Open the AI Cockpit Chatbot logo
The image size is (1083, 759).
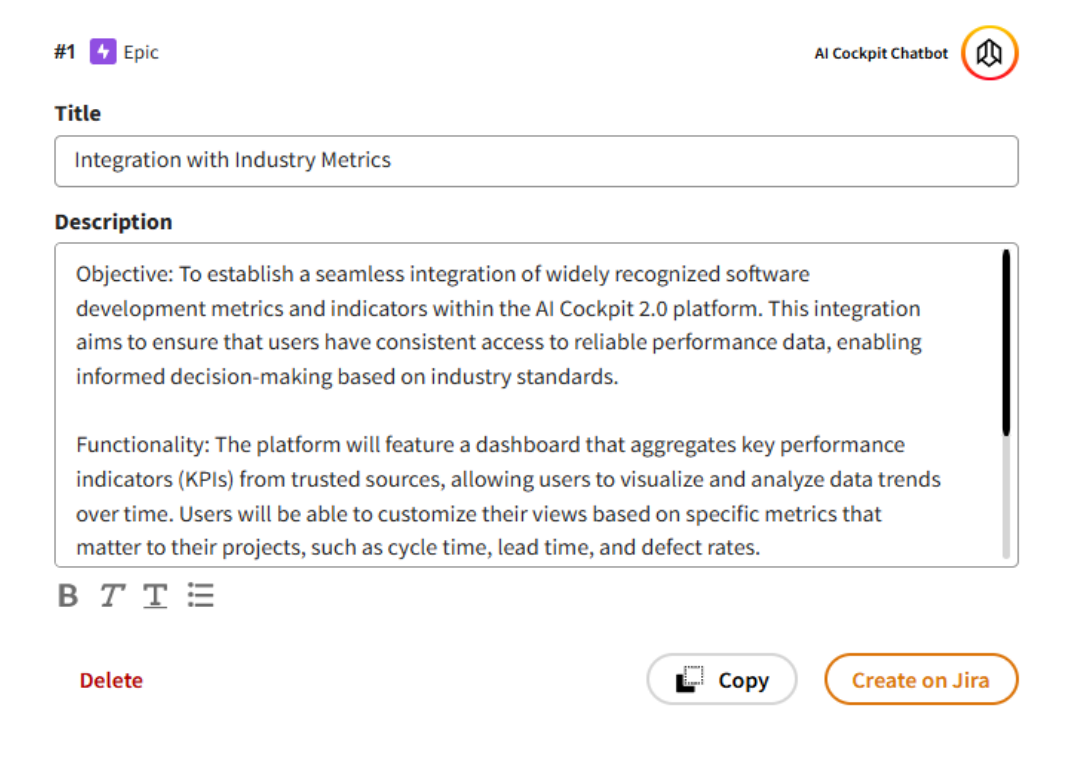989,53
